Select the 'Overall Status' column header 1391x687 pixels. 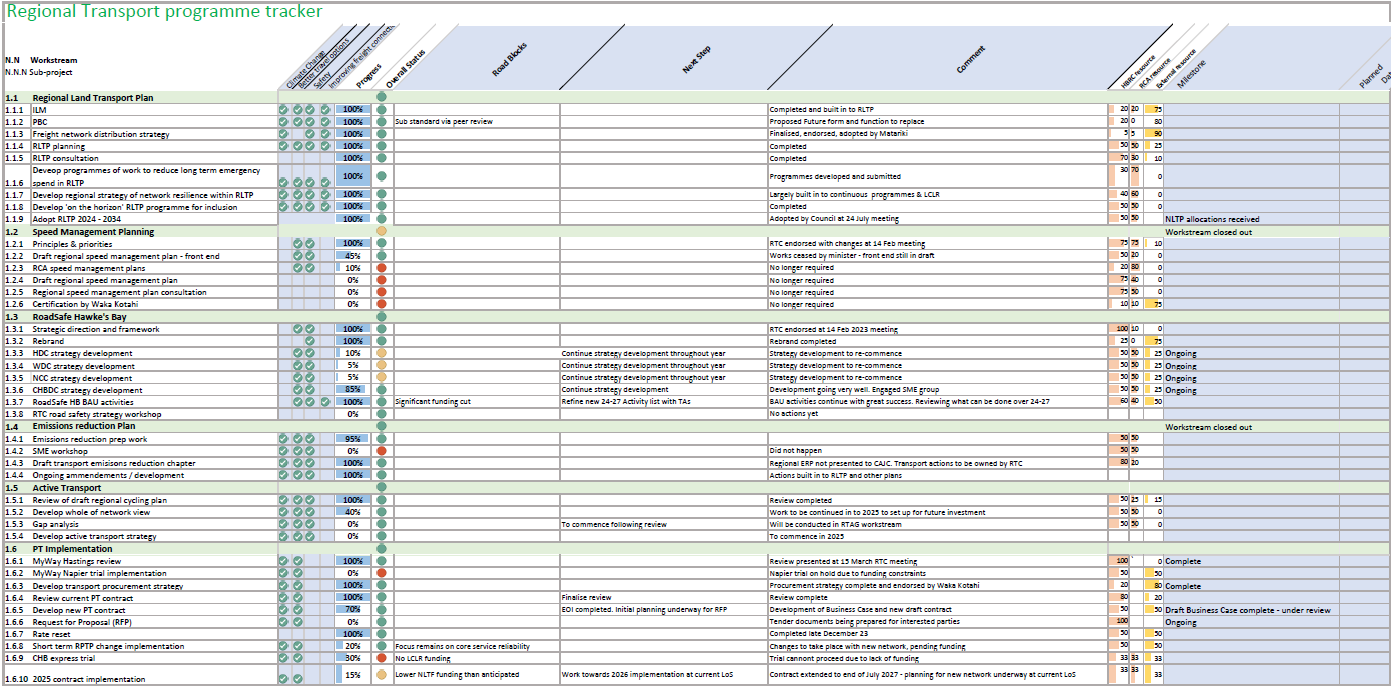point(406,70)
